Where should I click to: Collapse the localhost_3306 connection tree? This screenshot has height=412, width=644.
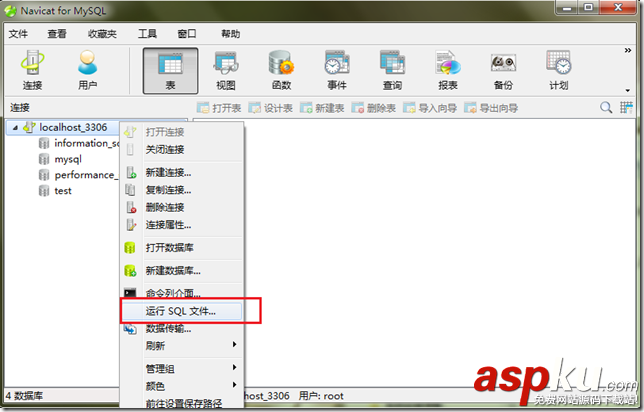pyautogui.click(x=15, y=128)
